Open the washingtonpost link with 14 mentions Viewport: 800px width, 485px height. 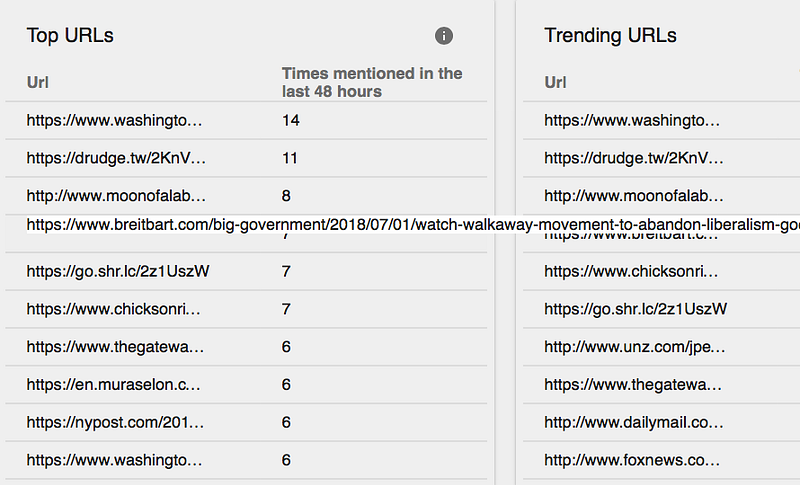pos(114,121)
